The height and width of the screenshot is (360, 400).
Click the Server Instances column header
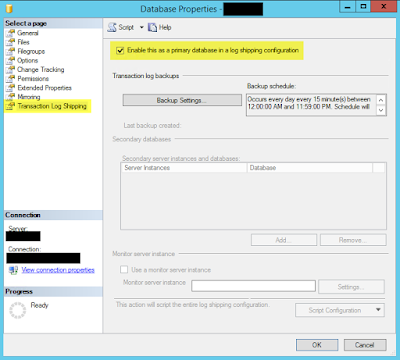184,168
